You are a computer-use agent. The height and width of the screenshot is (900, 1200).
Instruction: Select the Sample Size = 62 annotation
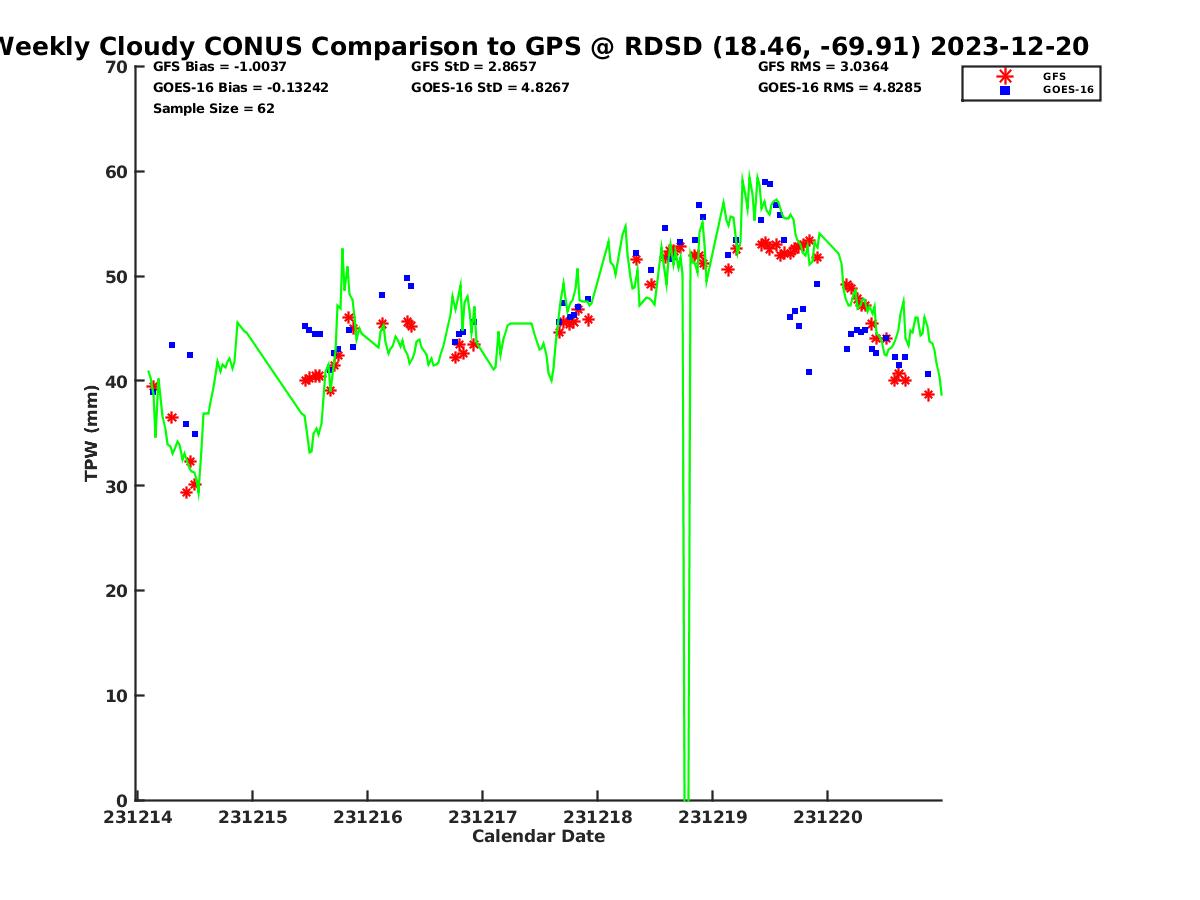[213, 109]
